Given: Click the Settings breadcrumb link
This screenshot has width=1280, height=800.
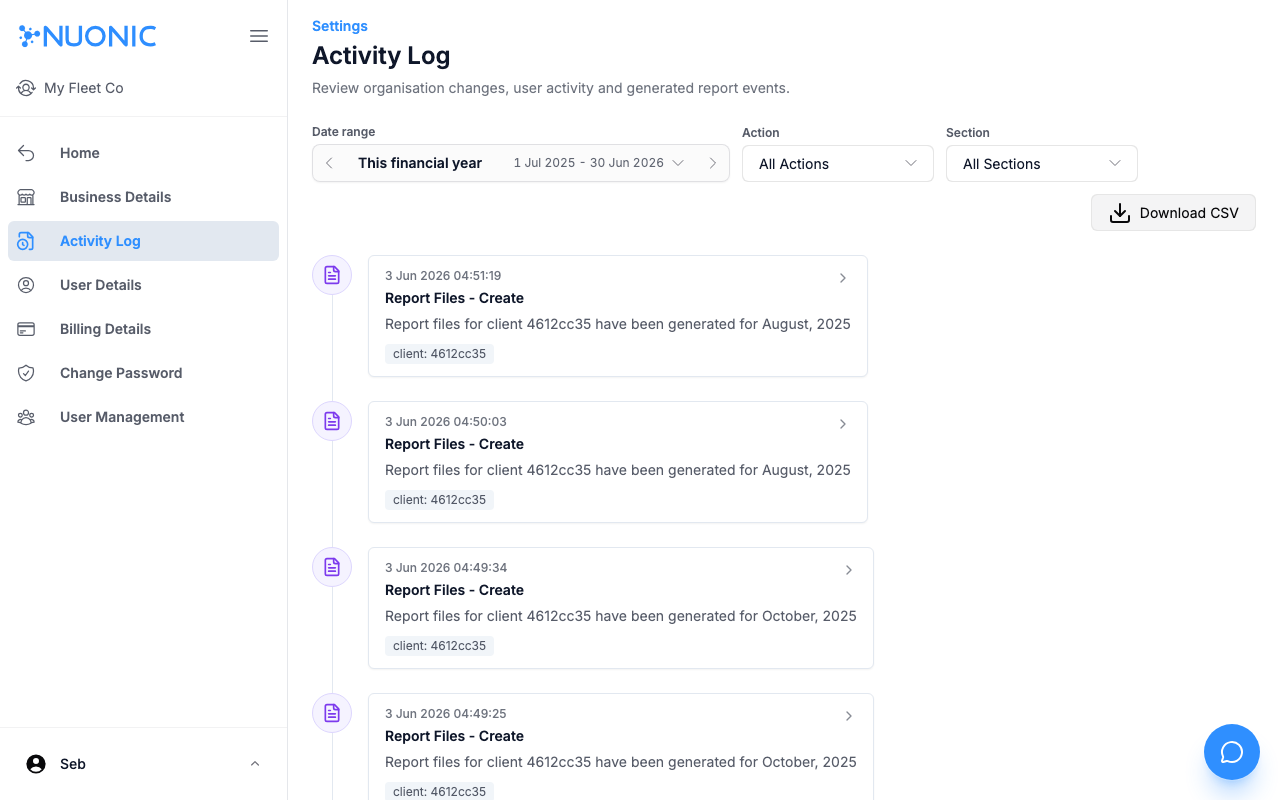Looking at the screenshot, I should (340, 26).
